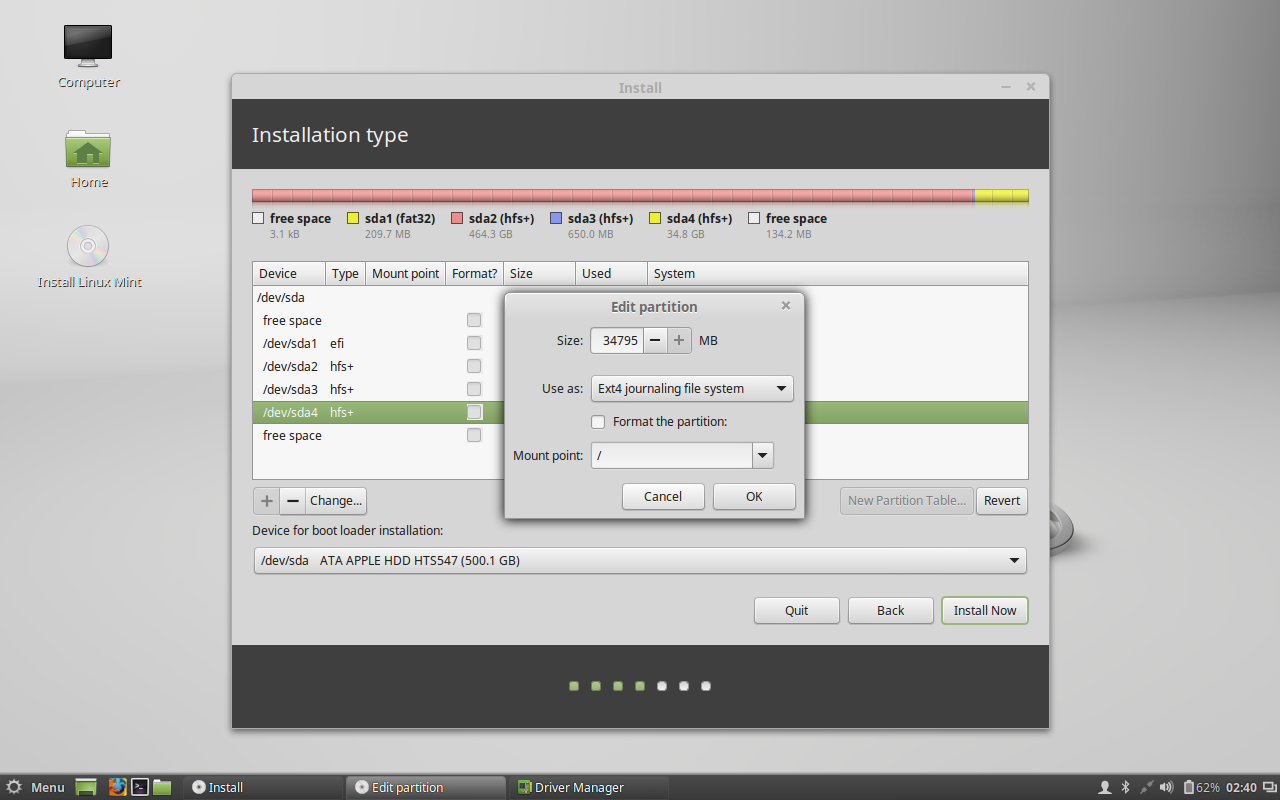Open the Home folder icon
This screenshot has width=1280, height=800.
88,149
